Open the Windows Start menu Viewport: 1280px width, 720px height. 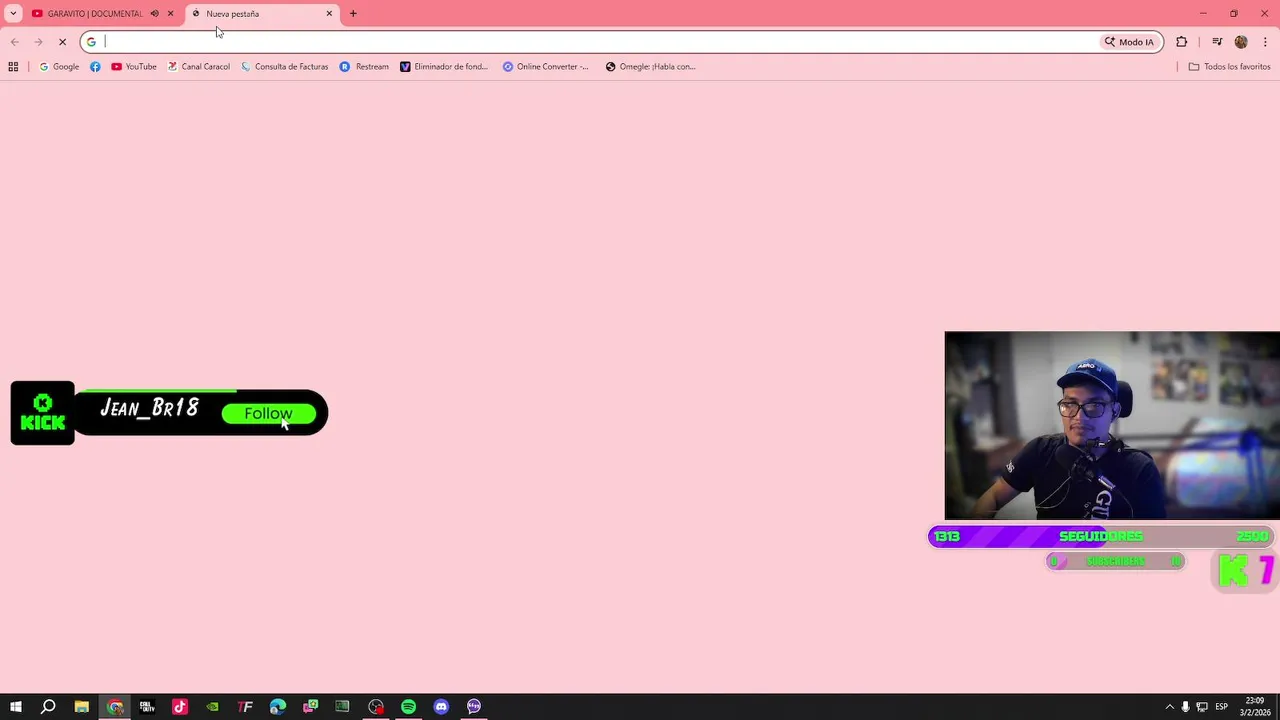(16, 707)
